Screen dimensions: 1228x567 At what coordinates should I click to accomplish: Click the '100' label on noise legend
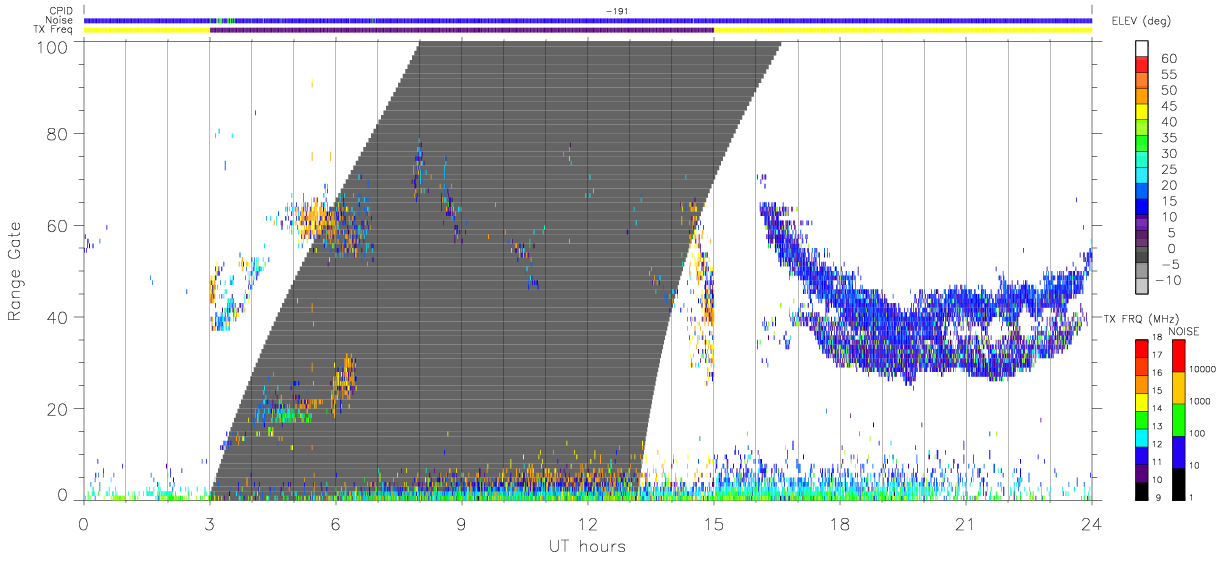(1198, 433)
